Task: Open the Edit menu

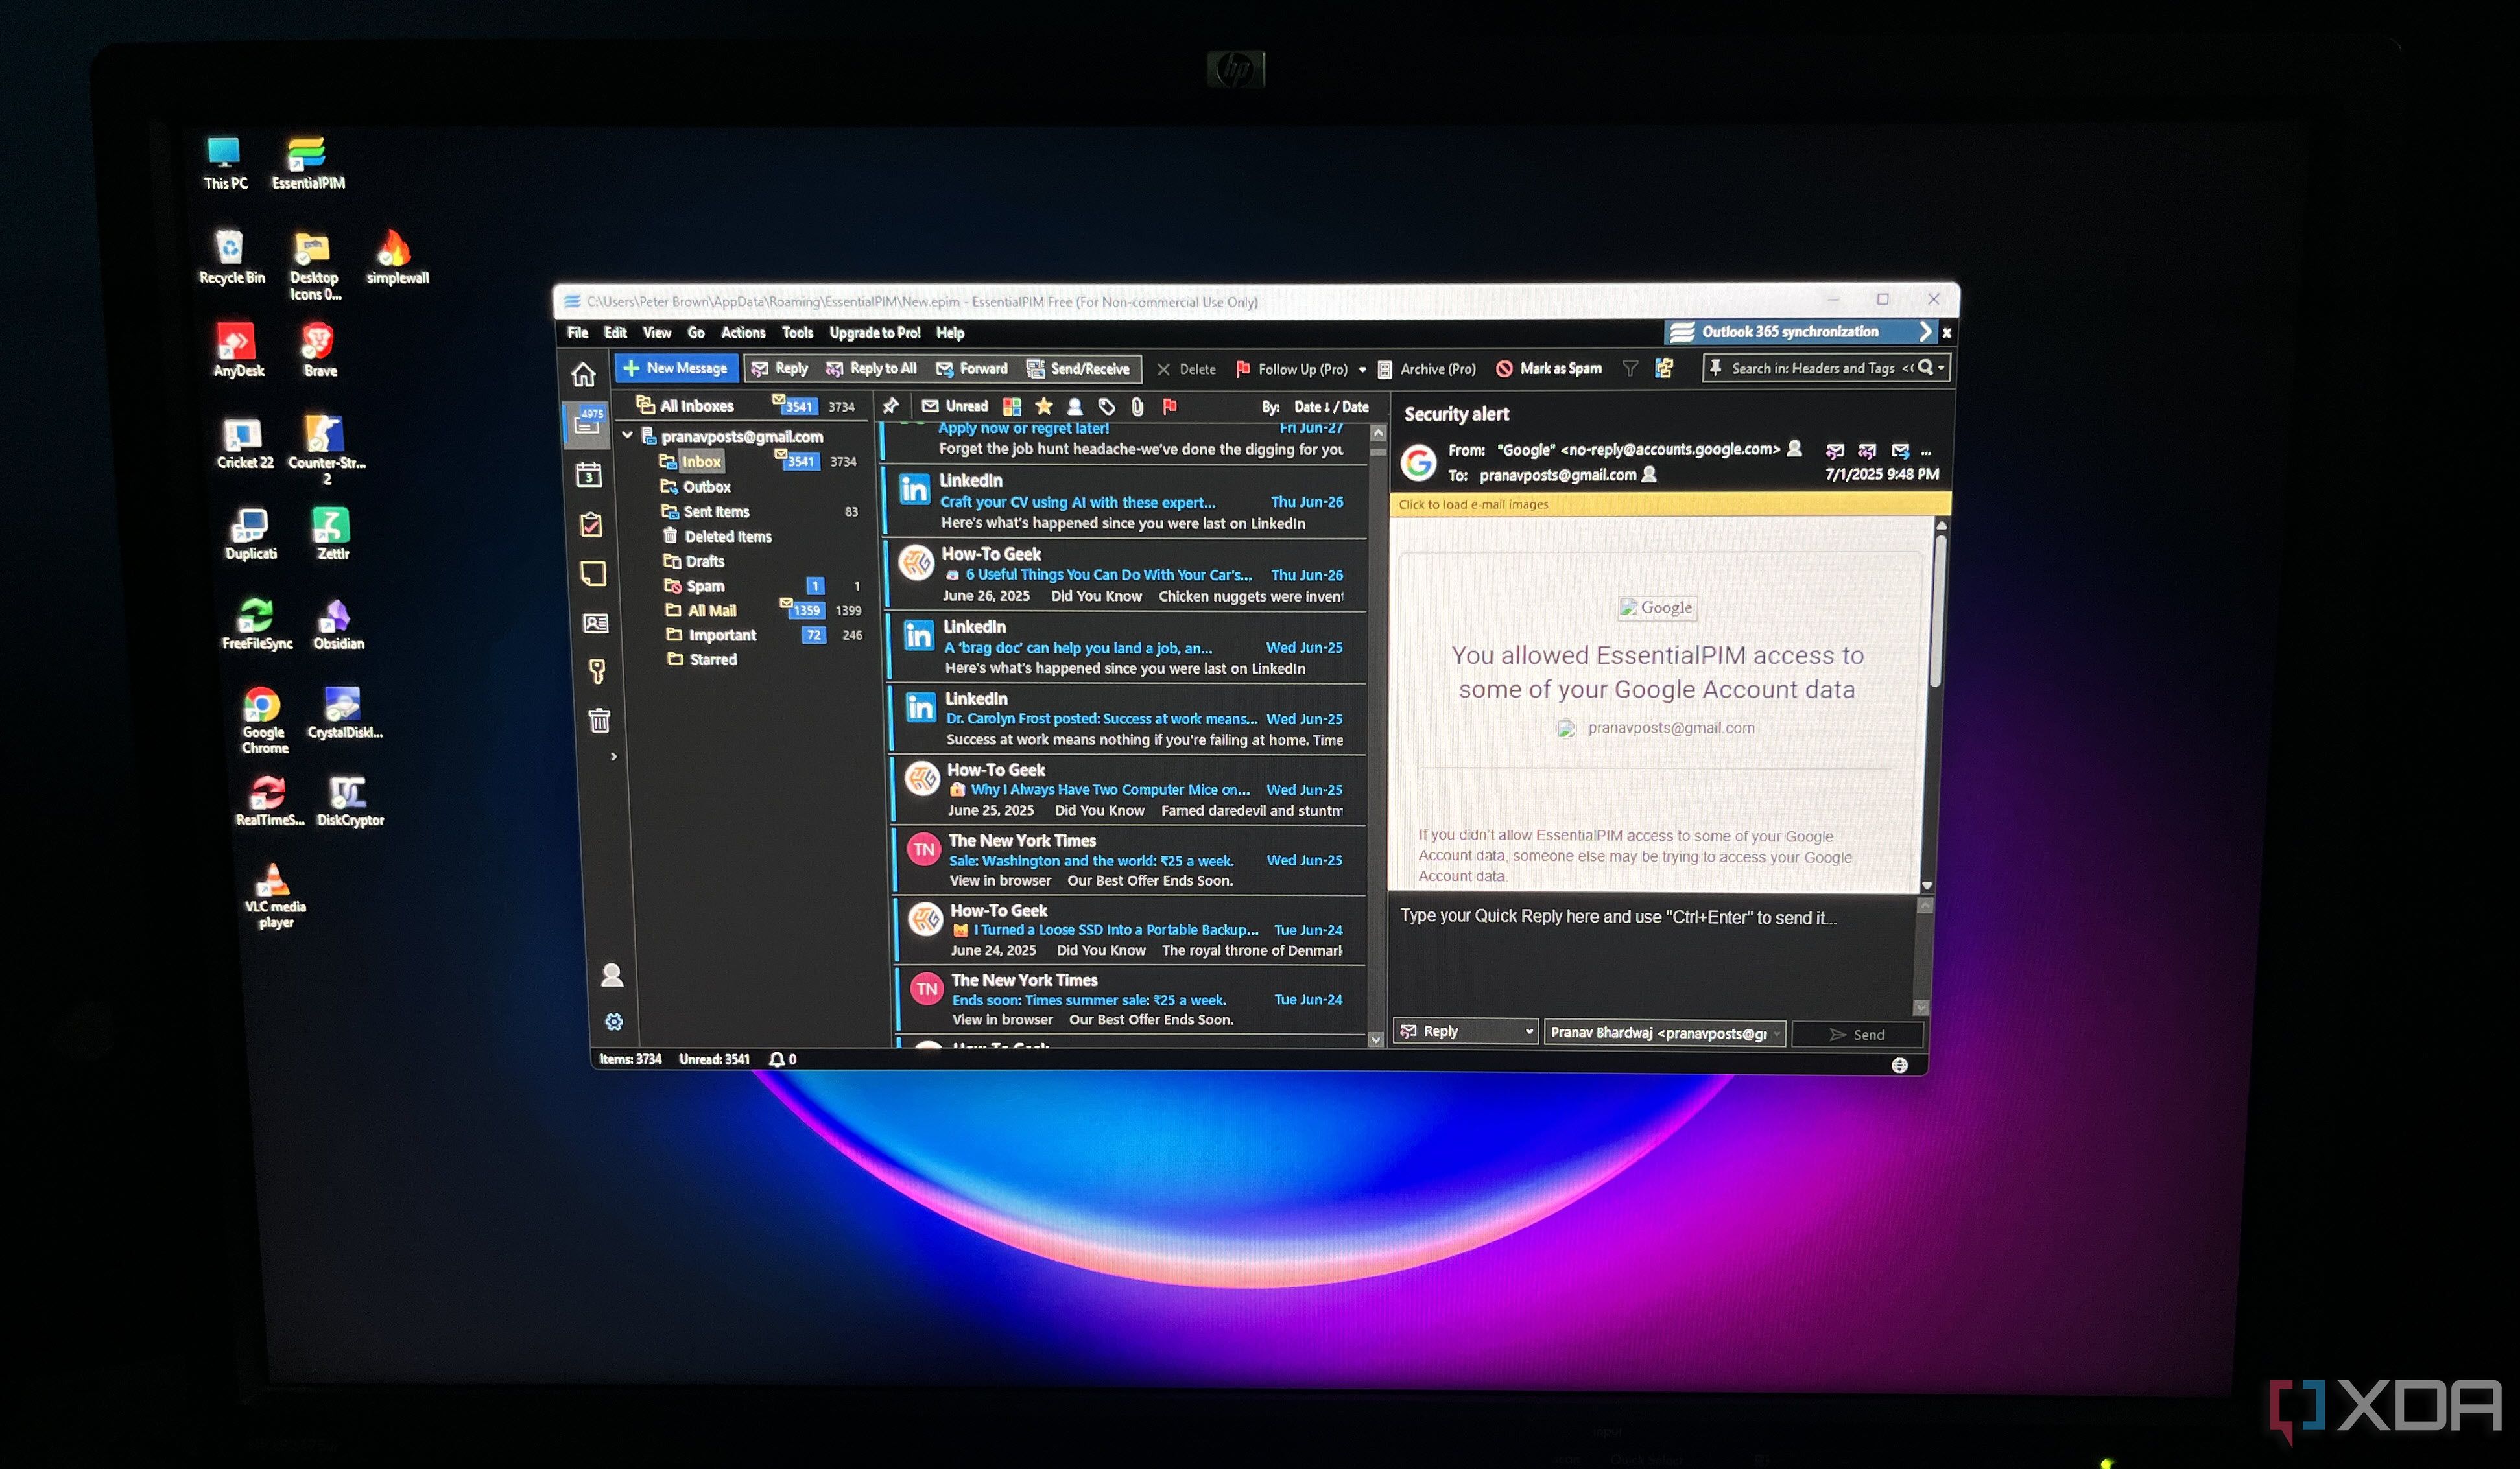Action: pyautogui.click(x=615, y=333)
